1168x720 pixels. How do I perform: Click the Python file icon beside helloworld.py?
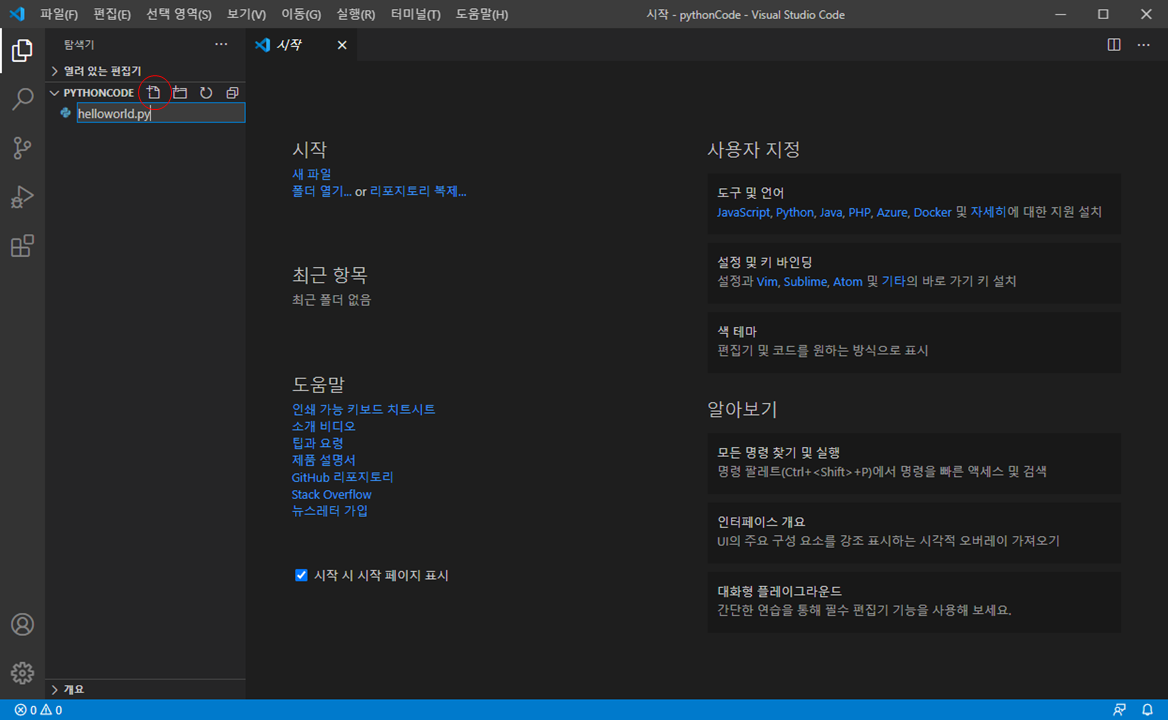point(66,113)
